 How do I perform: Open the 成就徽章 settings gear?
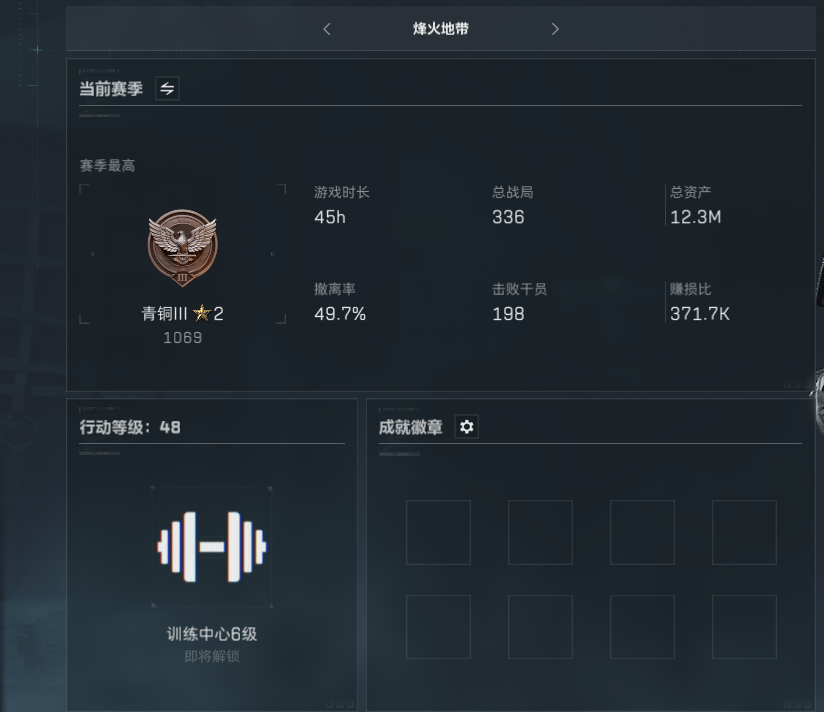[466, 427]
